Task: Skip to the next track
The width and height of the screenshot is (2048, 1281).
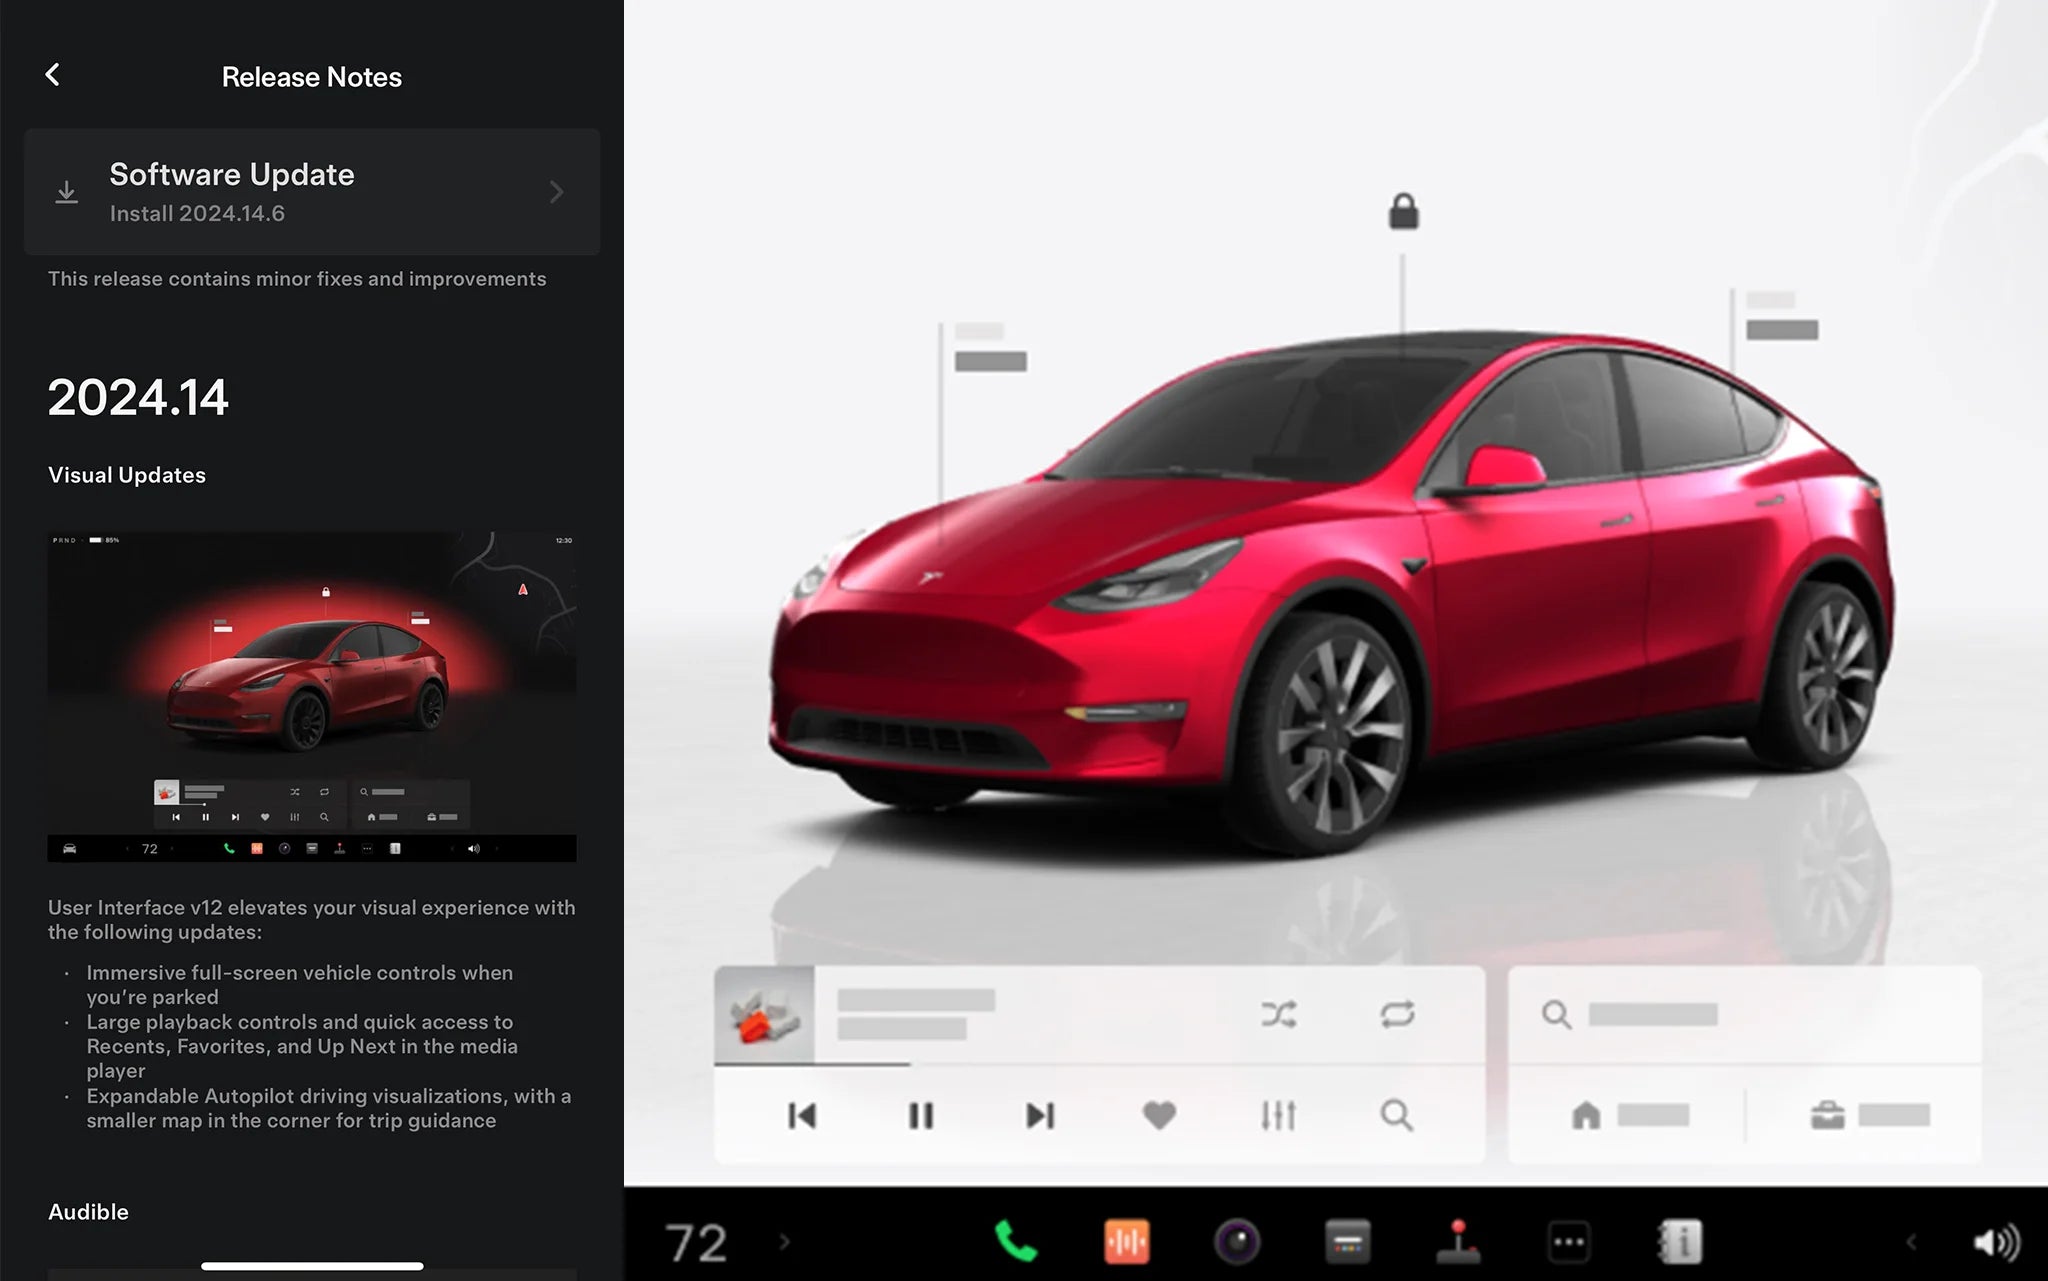Action: click(x=1040, y=1115)
